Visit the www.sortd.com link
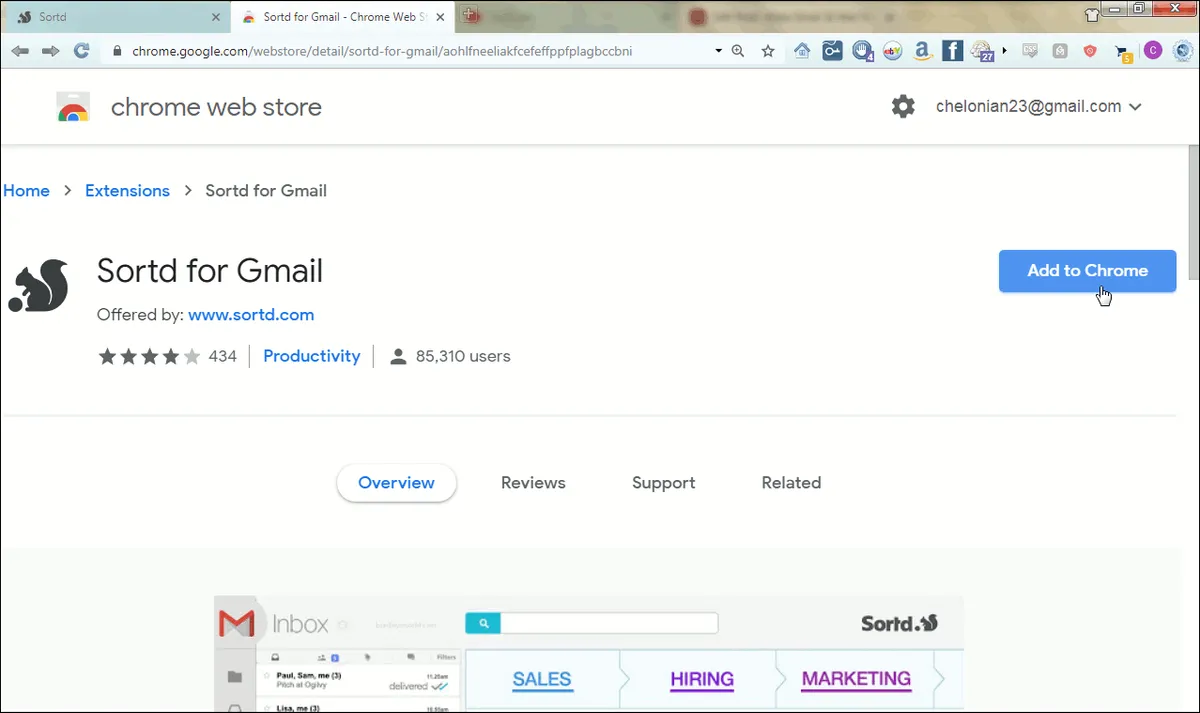 tap(251, 314)
